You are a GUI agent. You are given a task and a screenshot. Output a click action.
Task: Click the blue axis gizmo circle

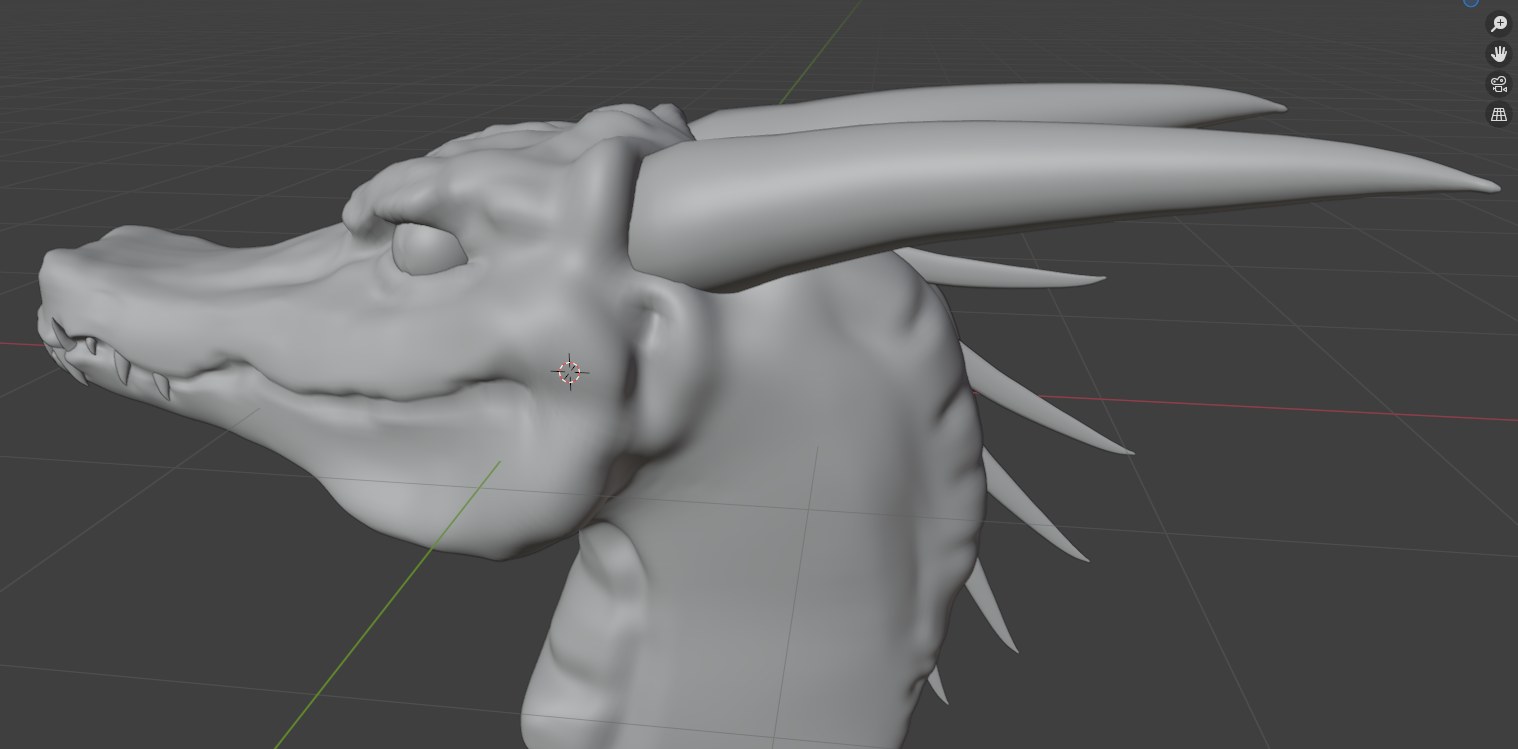click(x=1471, y=3)
